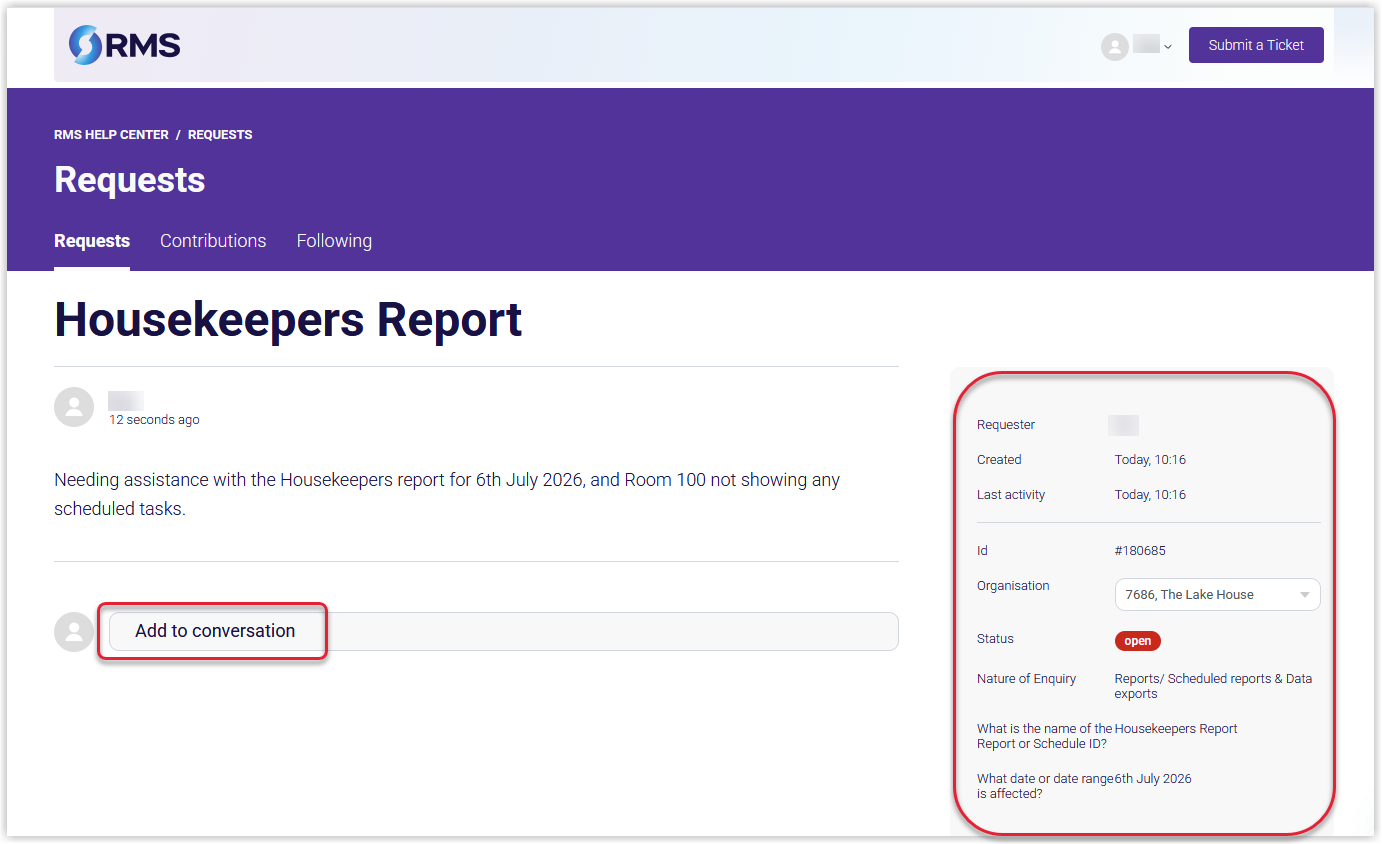Click the Submit a Ticket button
Viewport: 1382px width, 844px height.
(1256, 45)
